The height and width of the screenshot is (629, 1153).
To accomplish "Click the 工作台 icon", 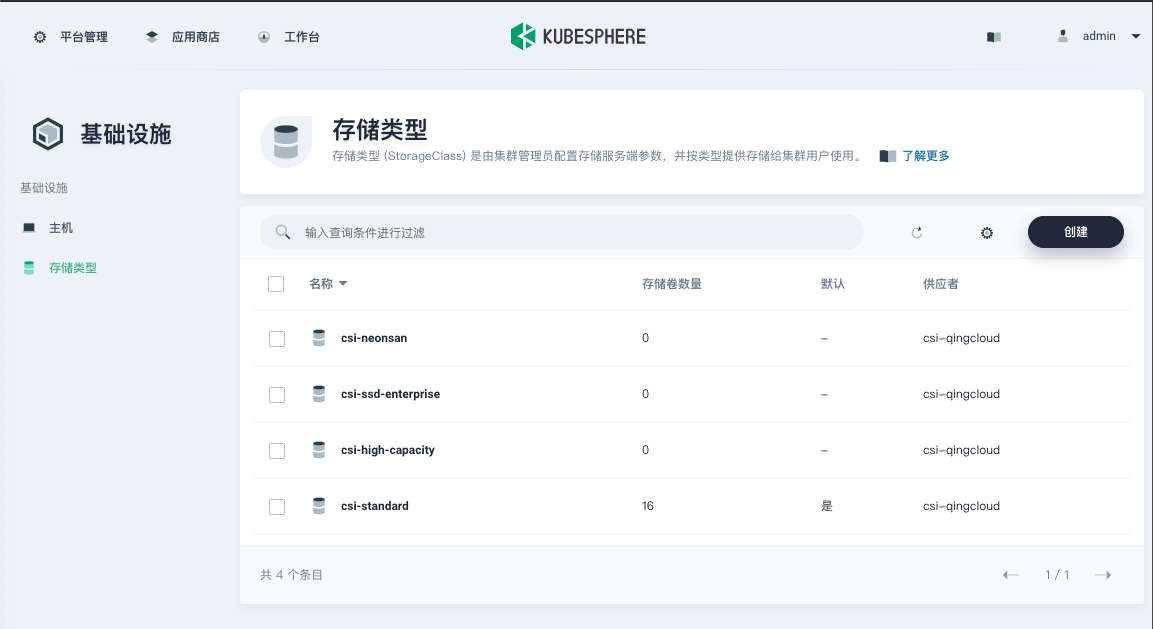I will pos(263,36).
